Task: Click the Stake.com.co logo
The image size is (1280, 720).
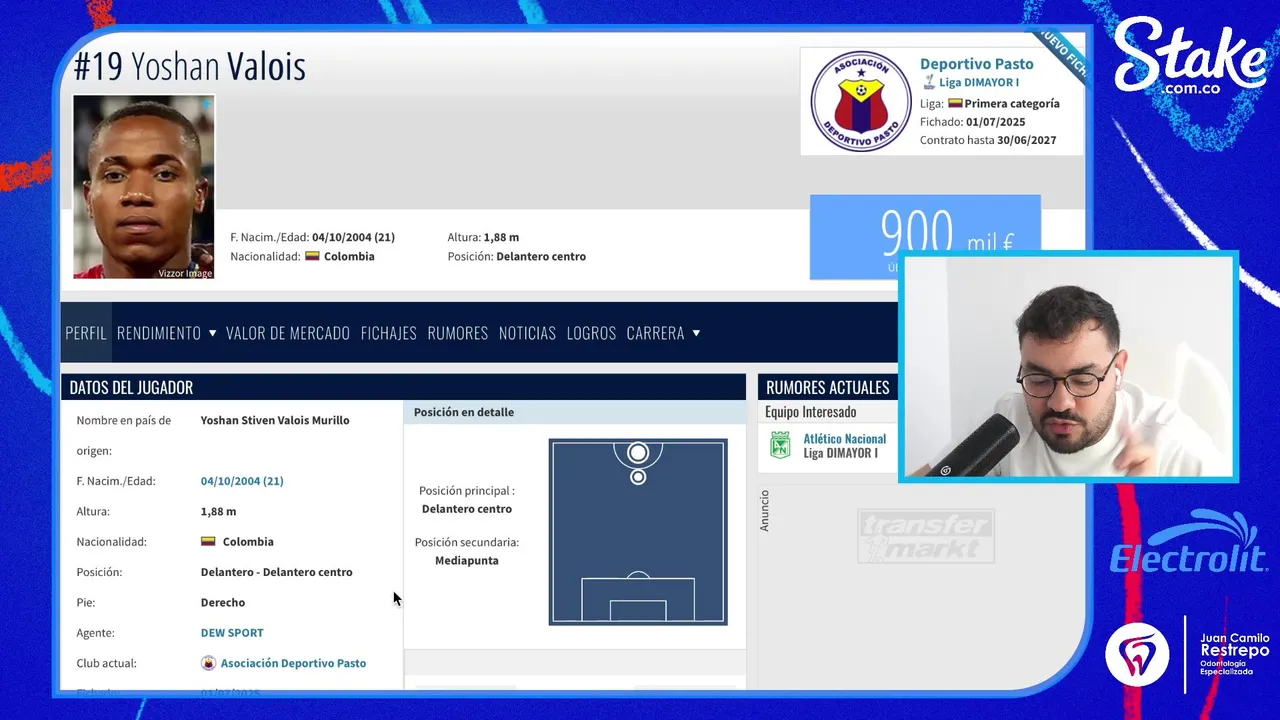Action: (1190, 58)
